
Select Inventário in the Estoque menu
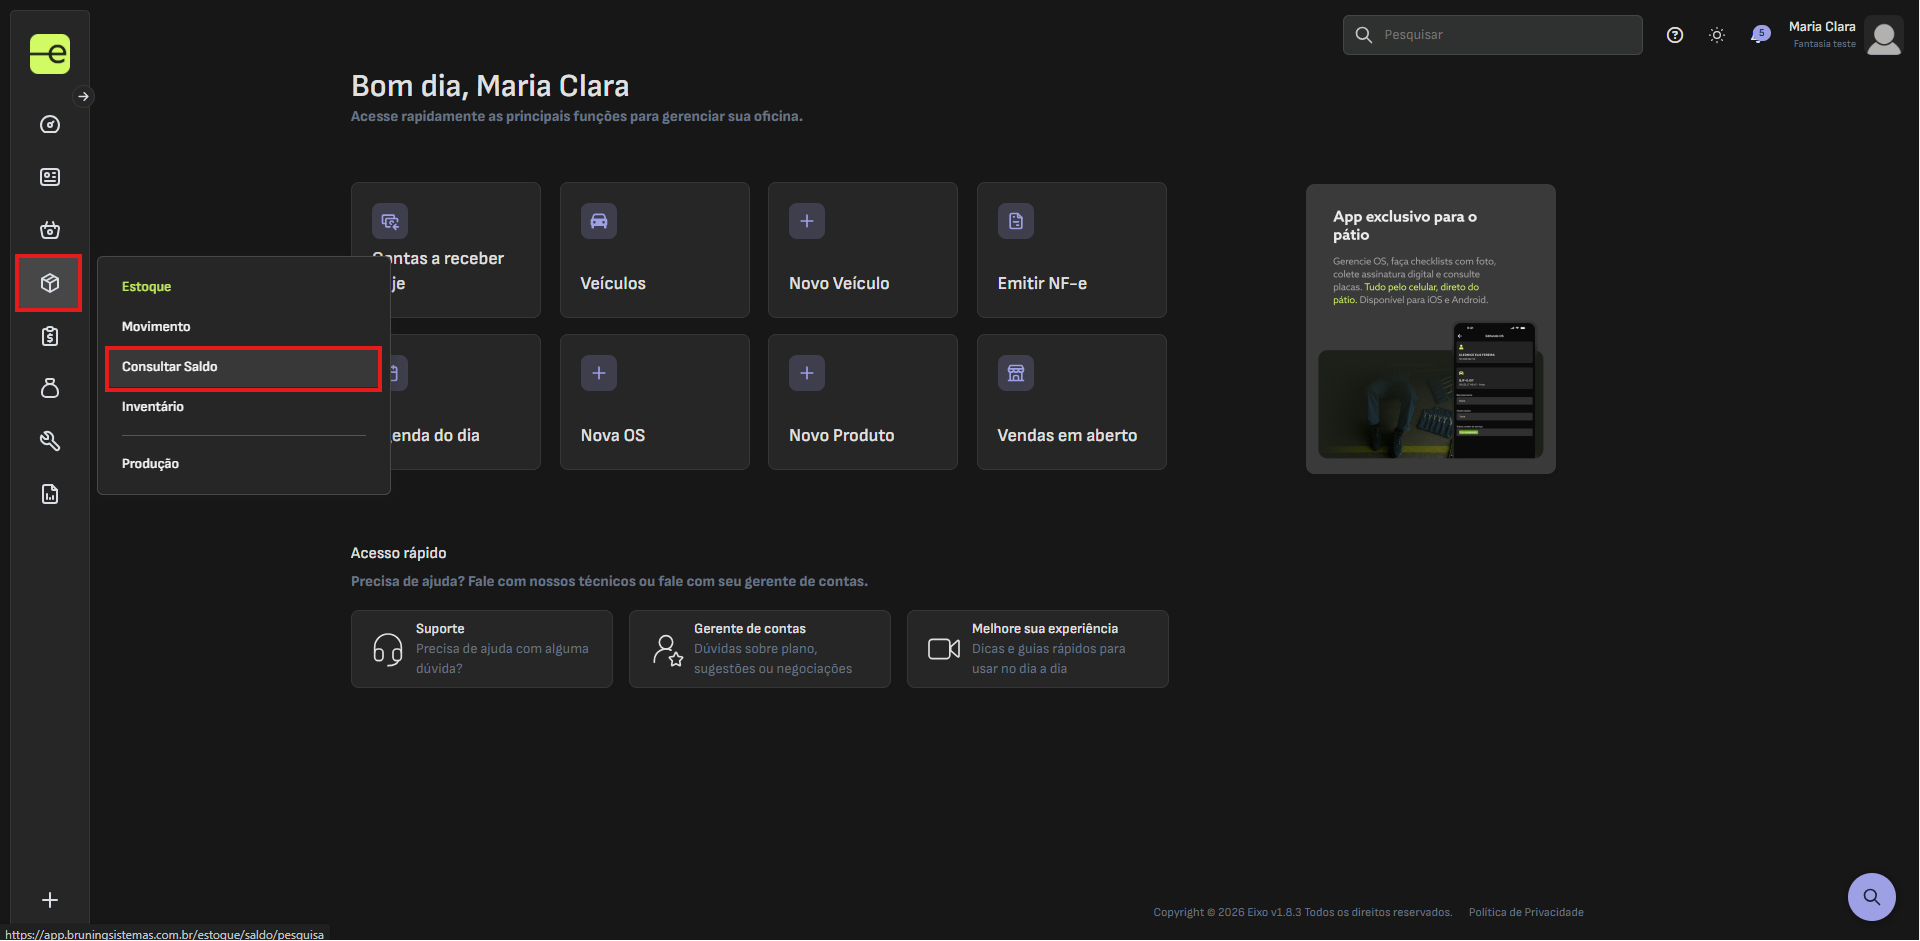[243, 407]
